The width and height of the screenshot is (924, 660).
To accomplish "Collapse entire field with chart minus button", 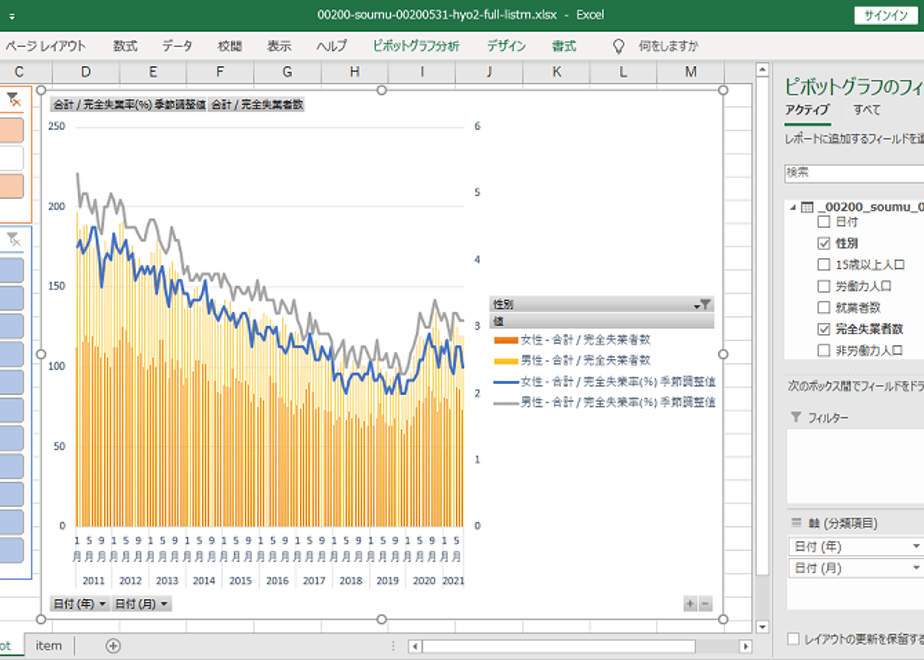I will (705, 603).
